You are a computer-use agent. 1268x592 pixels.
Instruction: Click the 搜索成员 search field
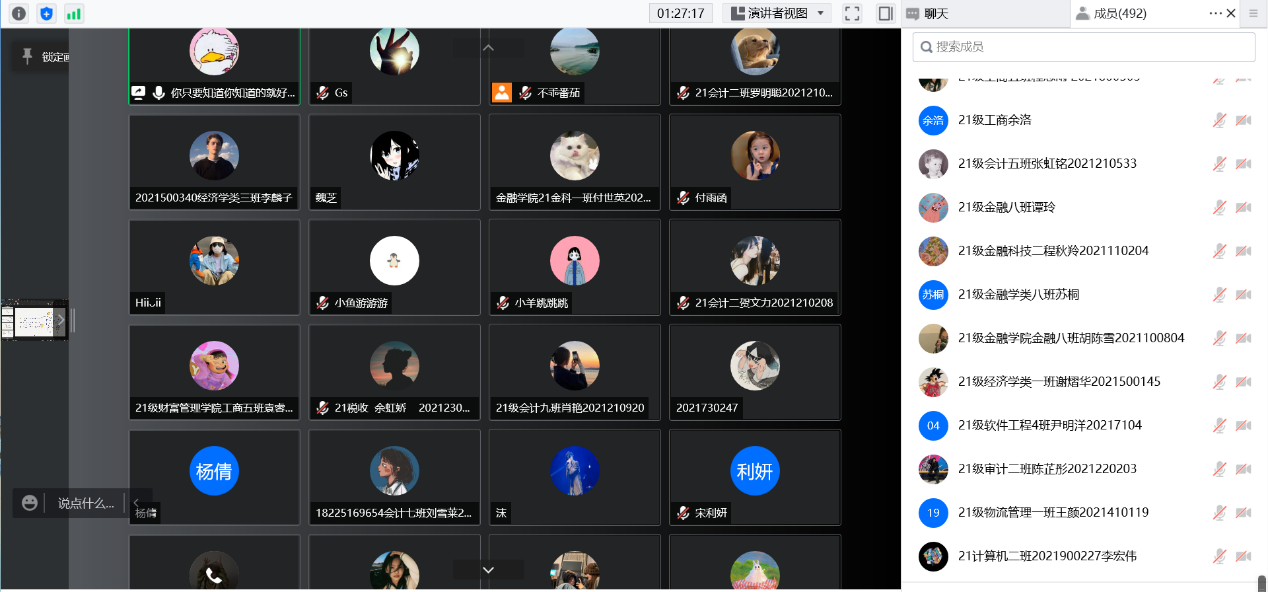[x=1084, y=47]
